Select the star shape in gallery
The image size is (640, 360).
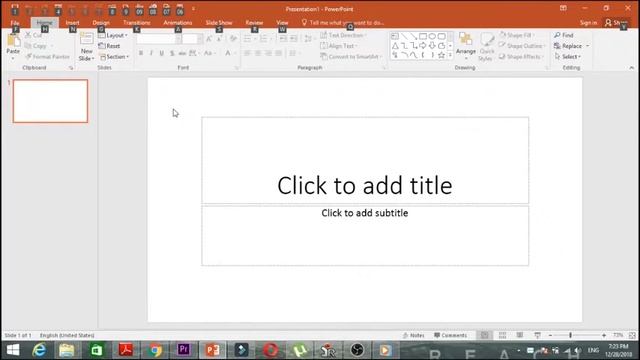[x=441, y=55]
